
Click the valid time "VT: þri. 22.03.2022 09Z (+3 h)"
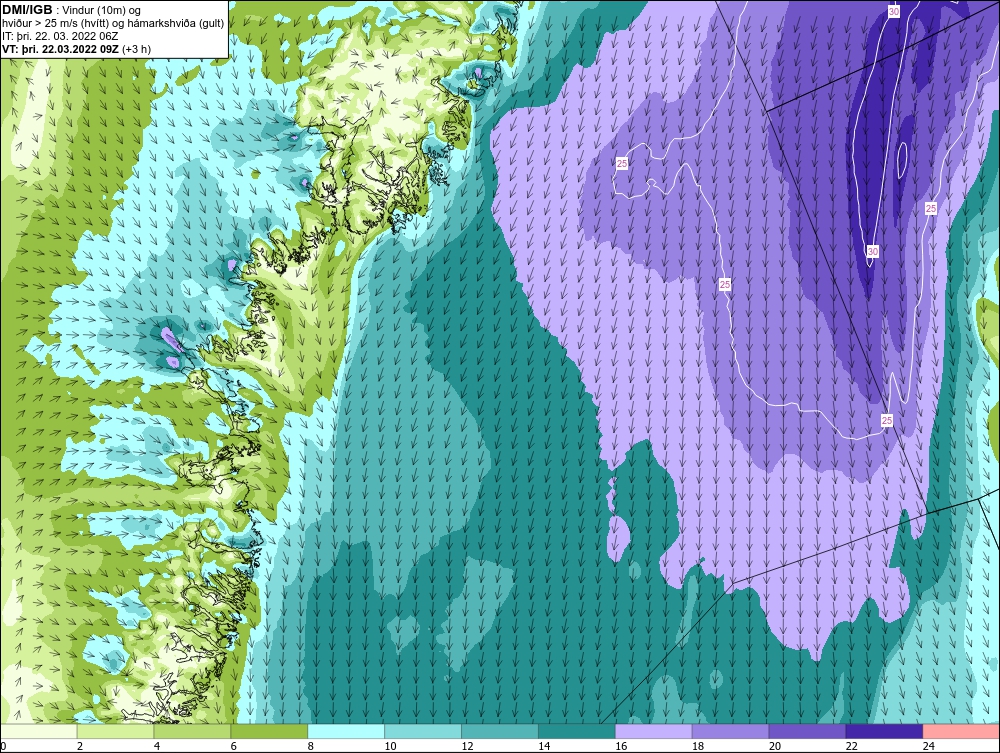(77, 49)
